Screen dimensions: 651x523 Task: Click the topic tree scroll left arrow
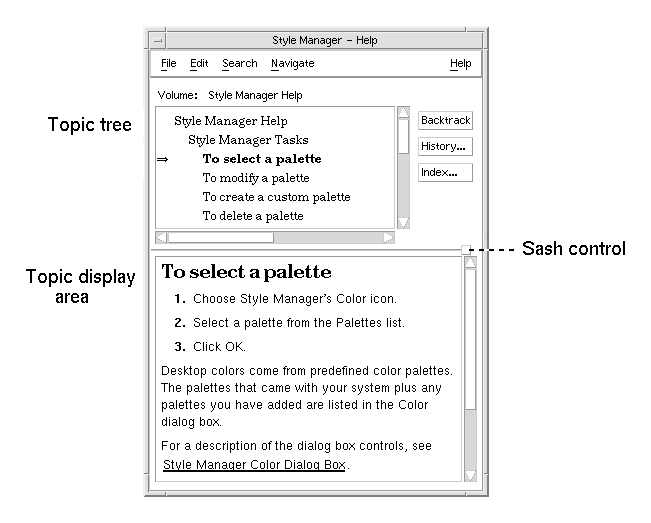click(x=161, y=237)
